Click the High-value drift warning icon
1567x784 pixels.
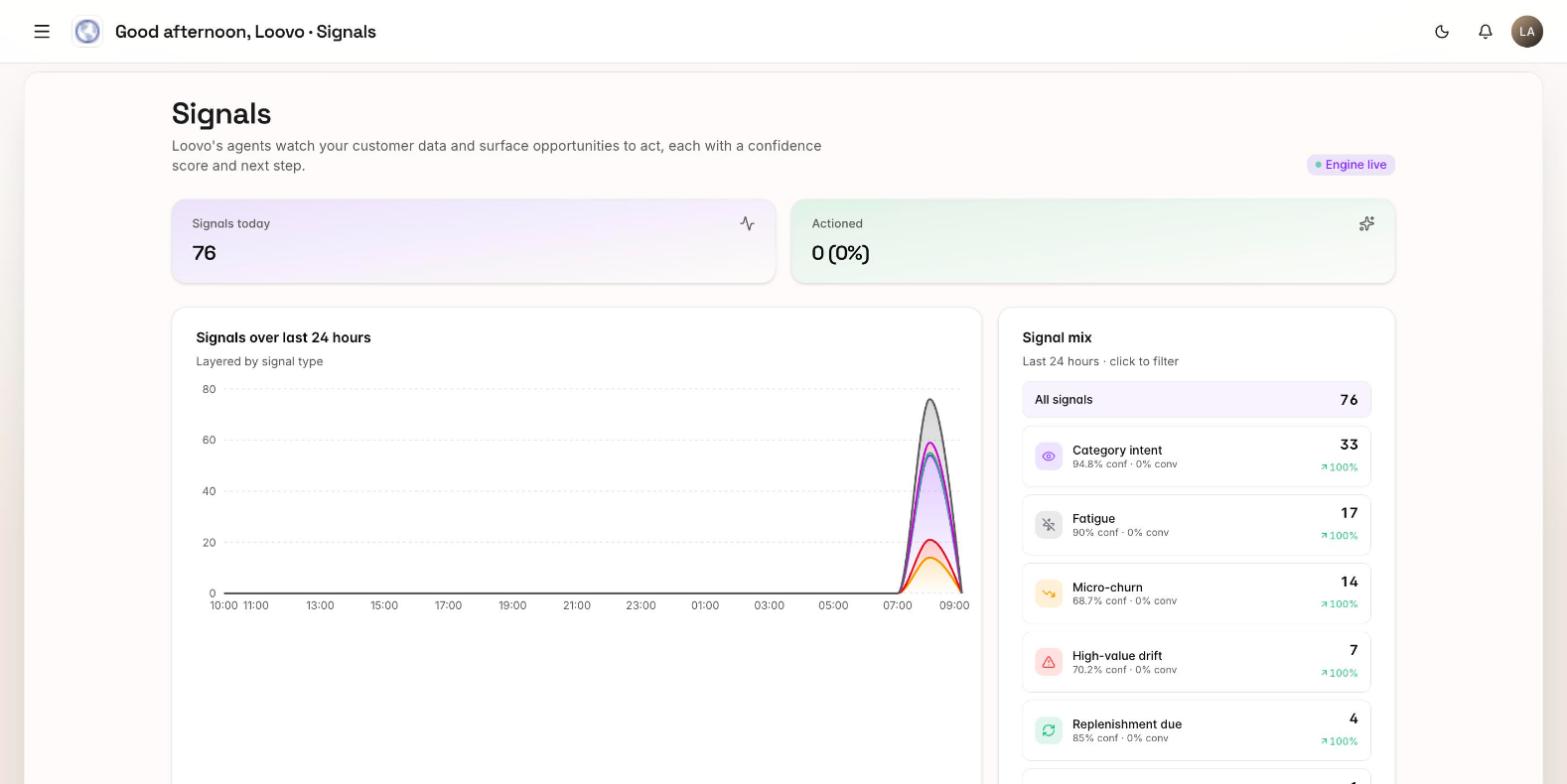[1048, 662]
